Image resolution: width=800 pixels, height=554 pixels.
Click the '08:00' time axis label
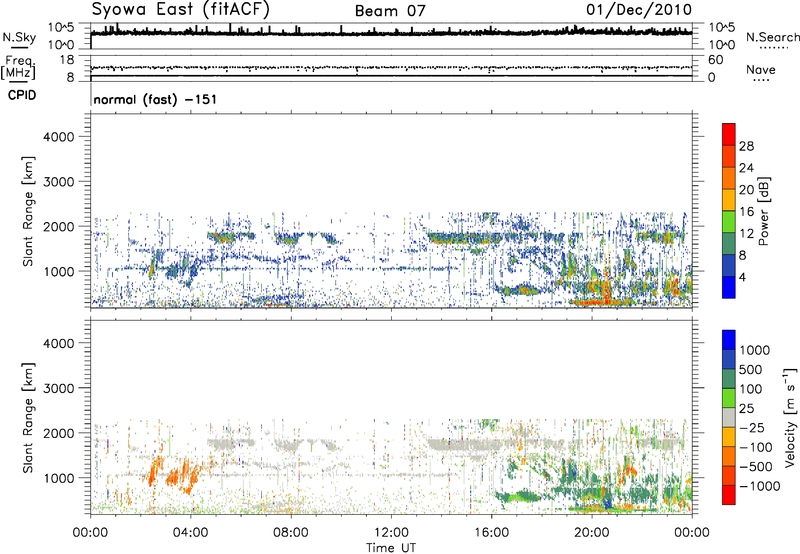[291, 533]
